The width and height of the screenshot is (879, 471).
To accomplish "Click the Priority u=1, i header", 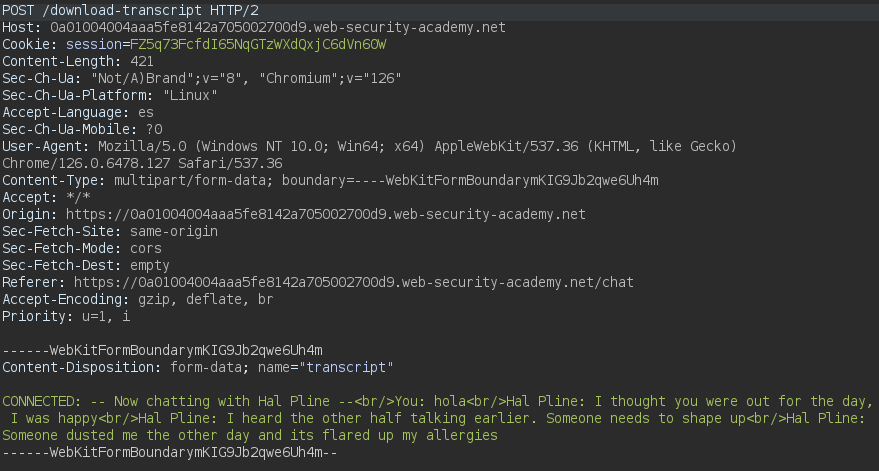I will [66, 316].
